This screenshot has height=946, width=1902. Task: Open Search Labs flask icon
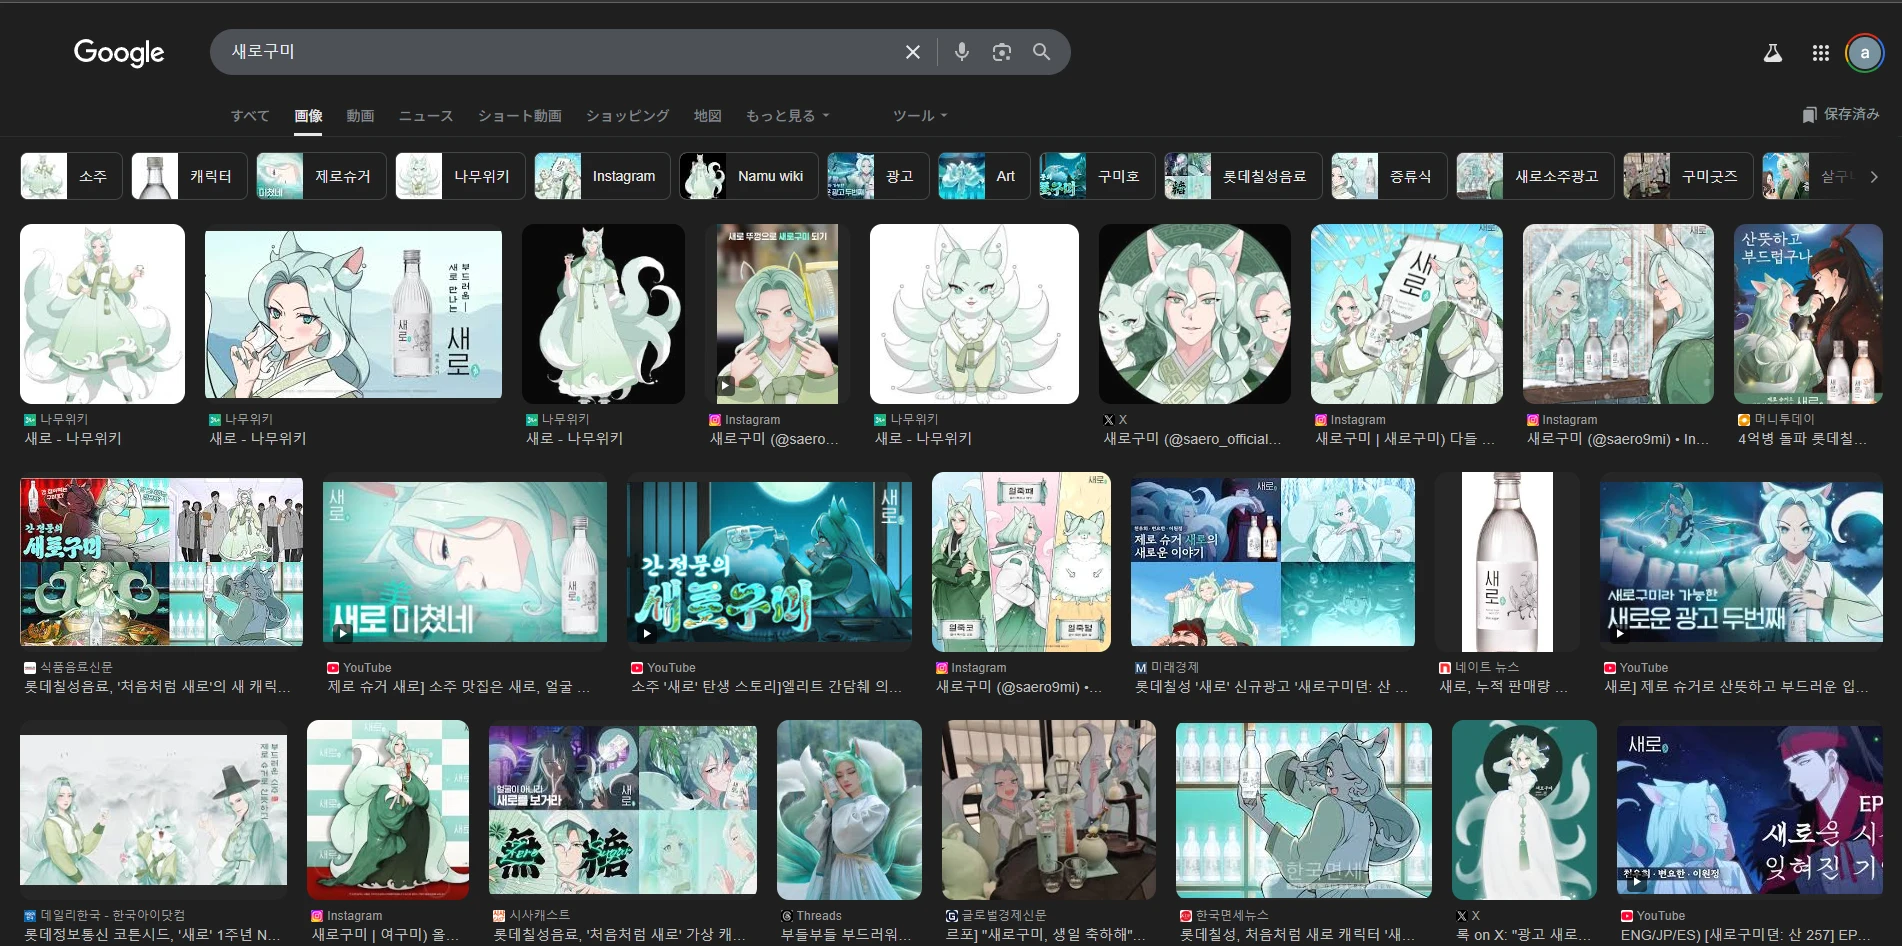click(1772, 53)
